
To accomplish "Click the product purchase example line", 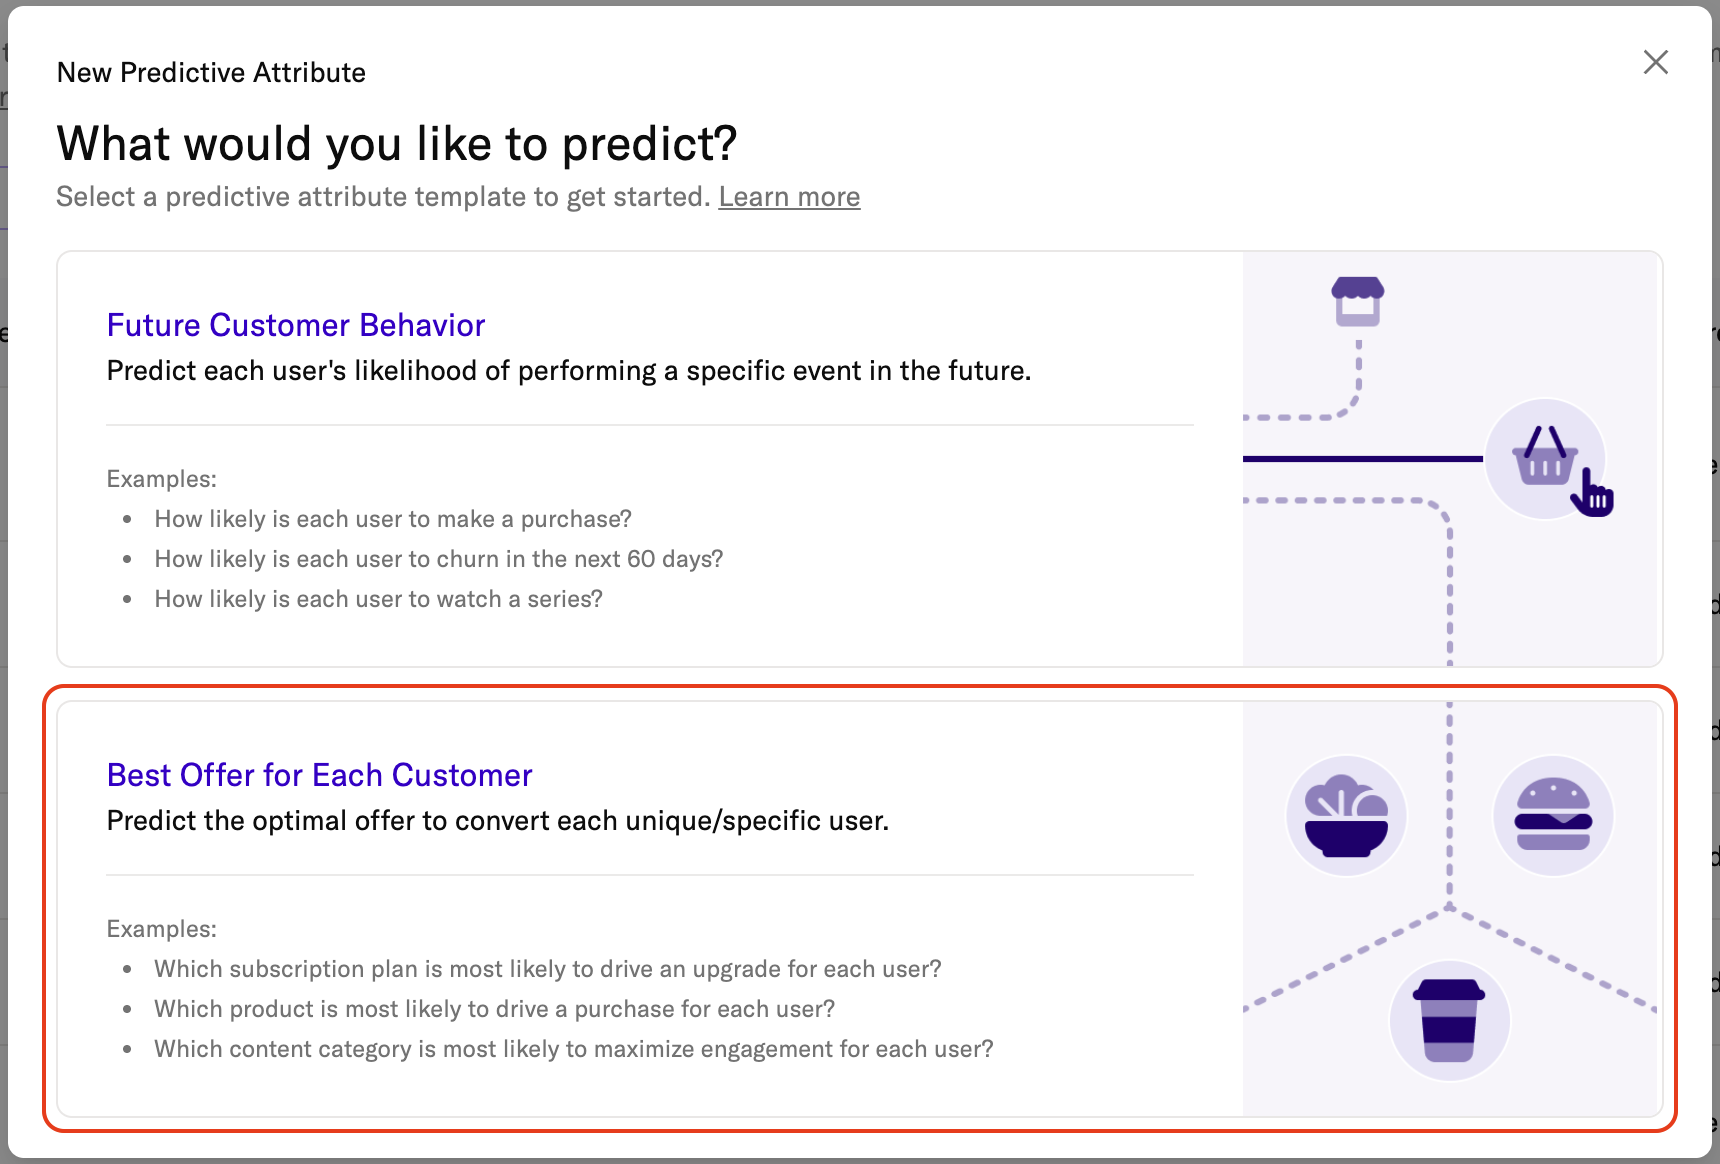I will pos(494,1009).
